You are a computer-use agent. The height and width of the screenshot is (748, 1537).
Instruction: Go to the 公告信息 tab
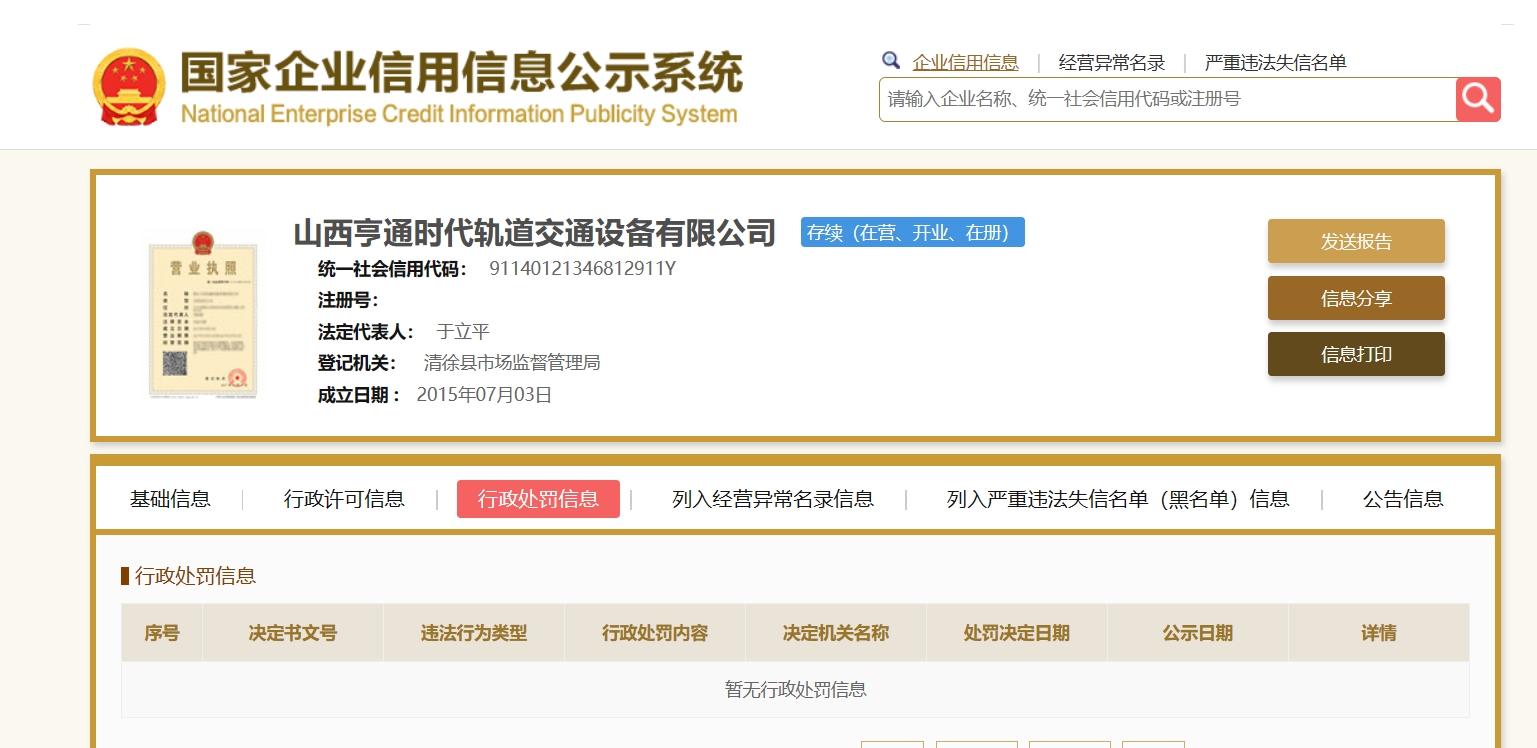coord(1402,499)
